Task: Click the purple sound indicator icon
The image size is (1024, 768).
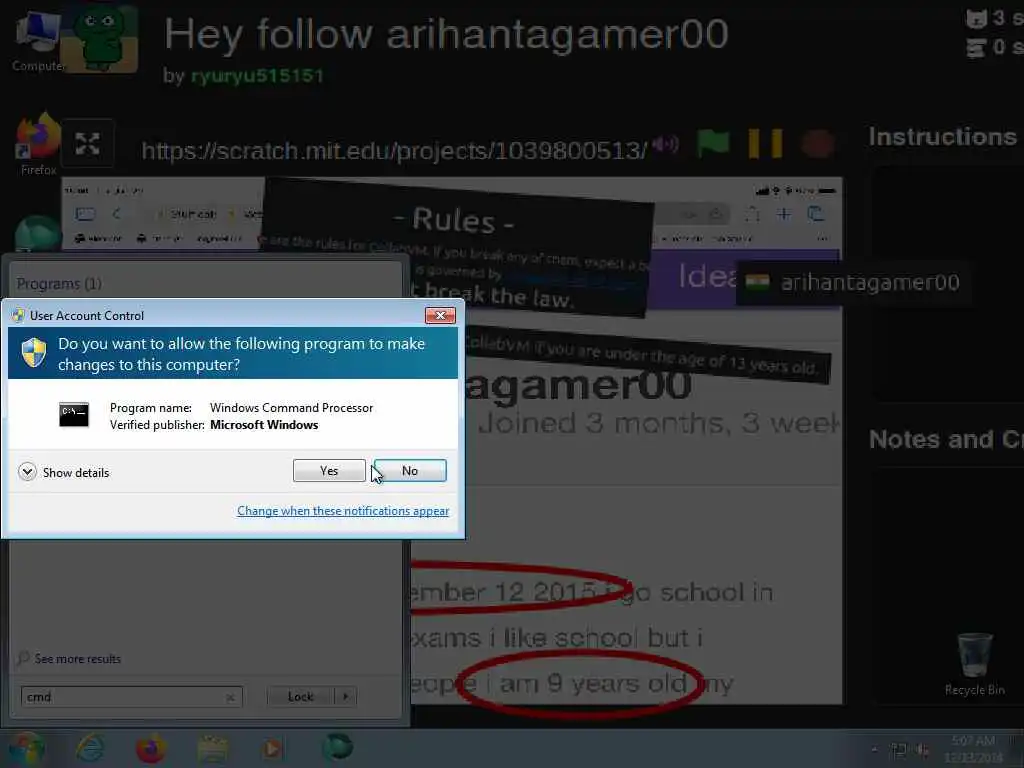Action: click(x=665, y=144)
